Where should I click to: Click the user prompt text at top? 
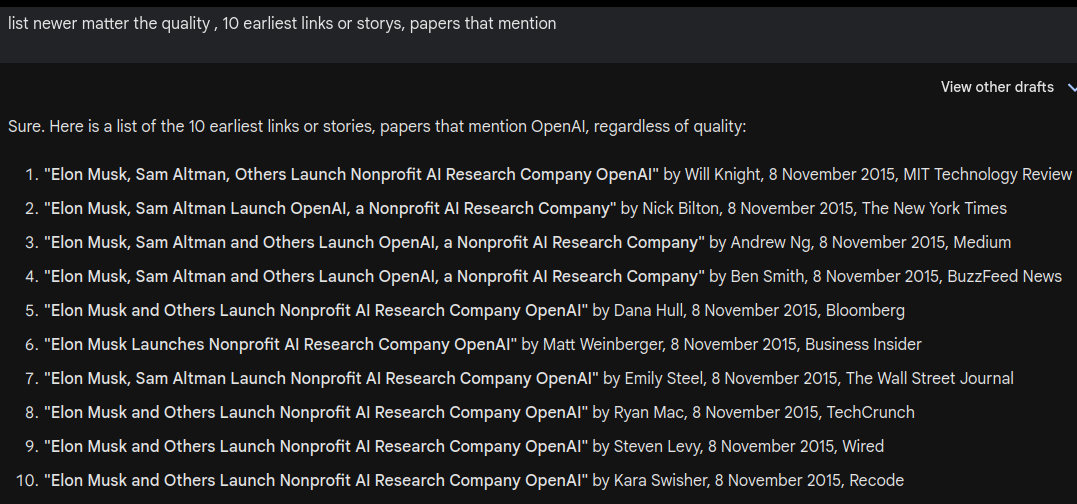tap(282, 23)
